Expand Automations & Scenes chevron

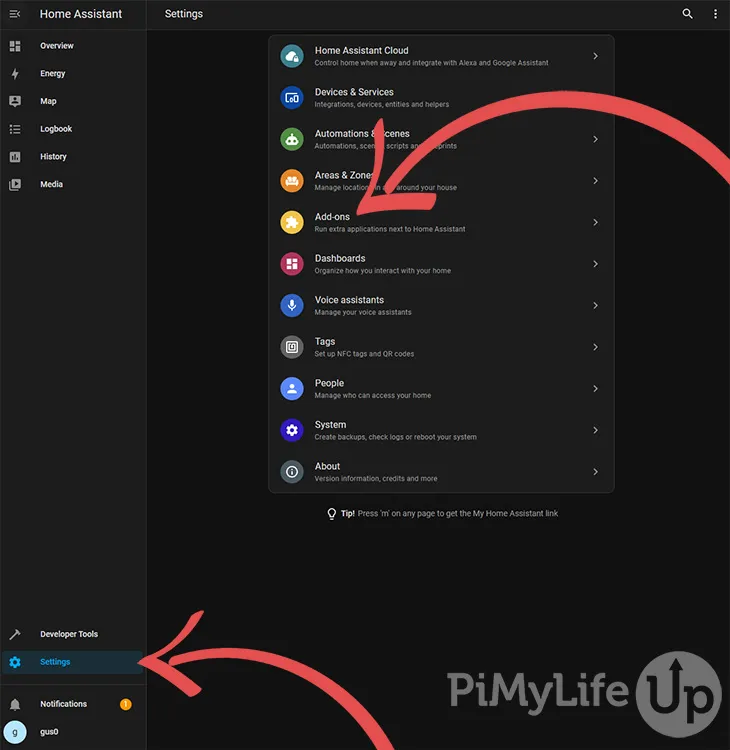(x=596, y=140)
